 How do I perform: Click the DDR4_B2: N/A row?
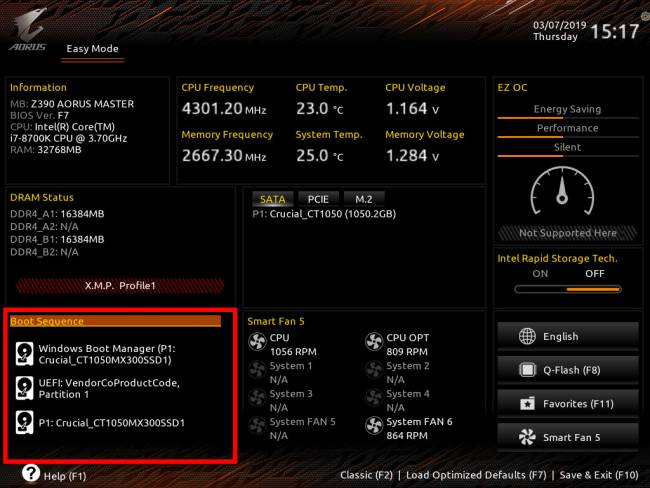[x=44, y=252]
